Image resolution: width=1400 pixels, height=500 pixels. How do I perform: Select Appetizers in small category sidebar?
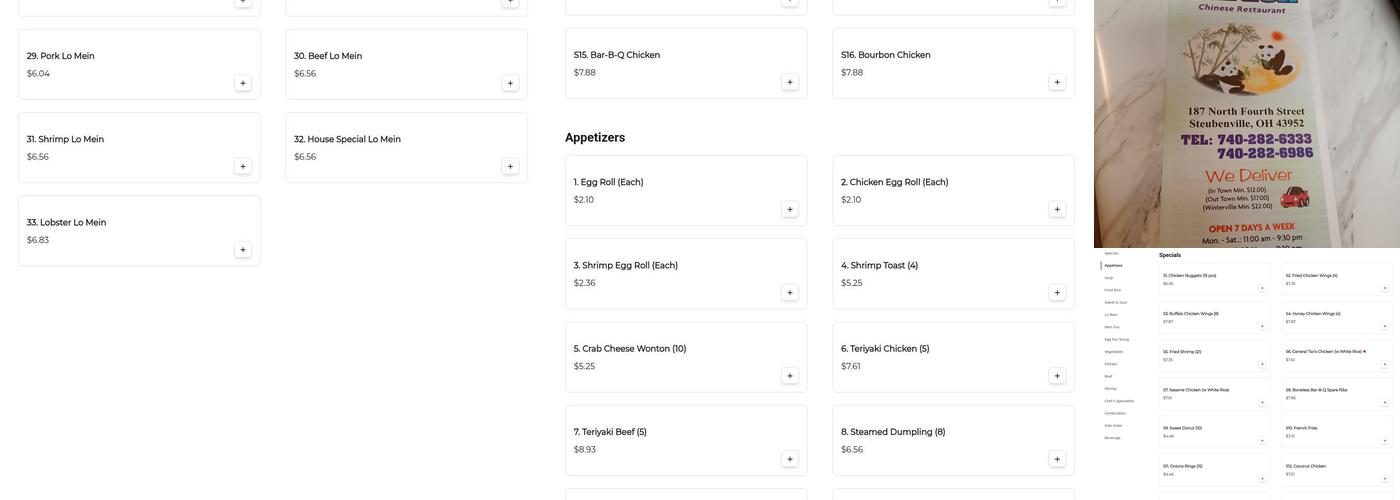tap(1113, 265)
